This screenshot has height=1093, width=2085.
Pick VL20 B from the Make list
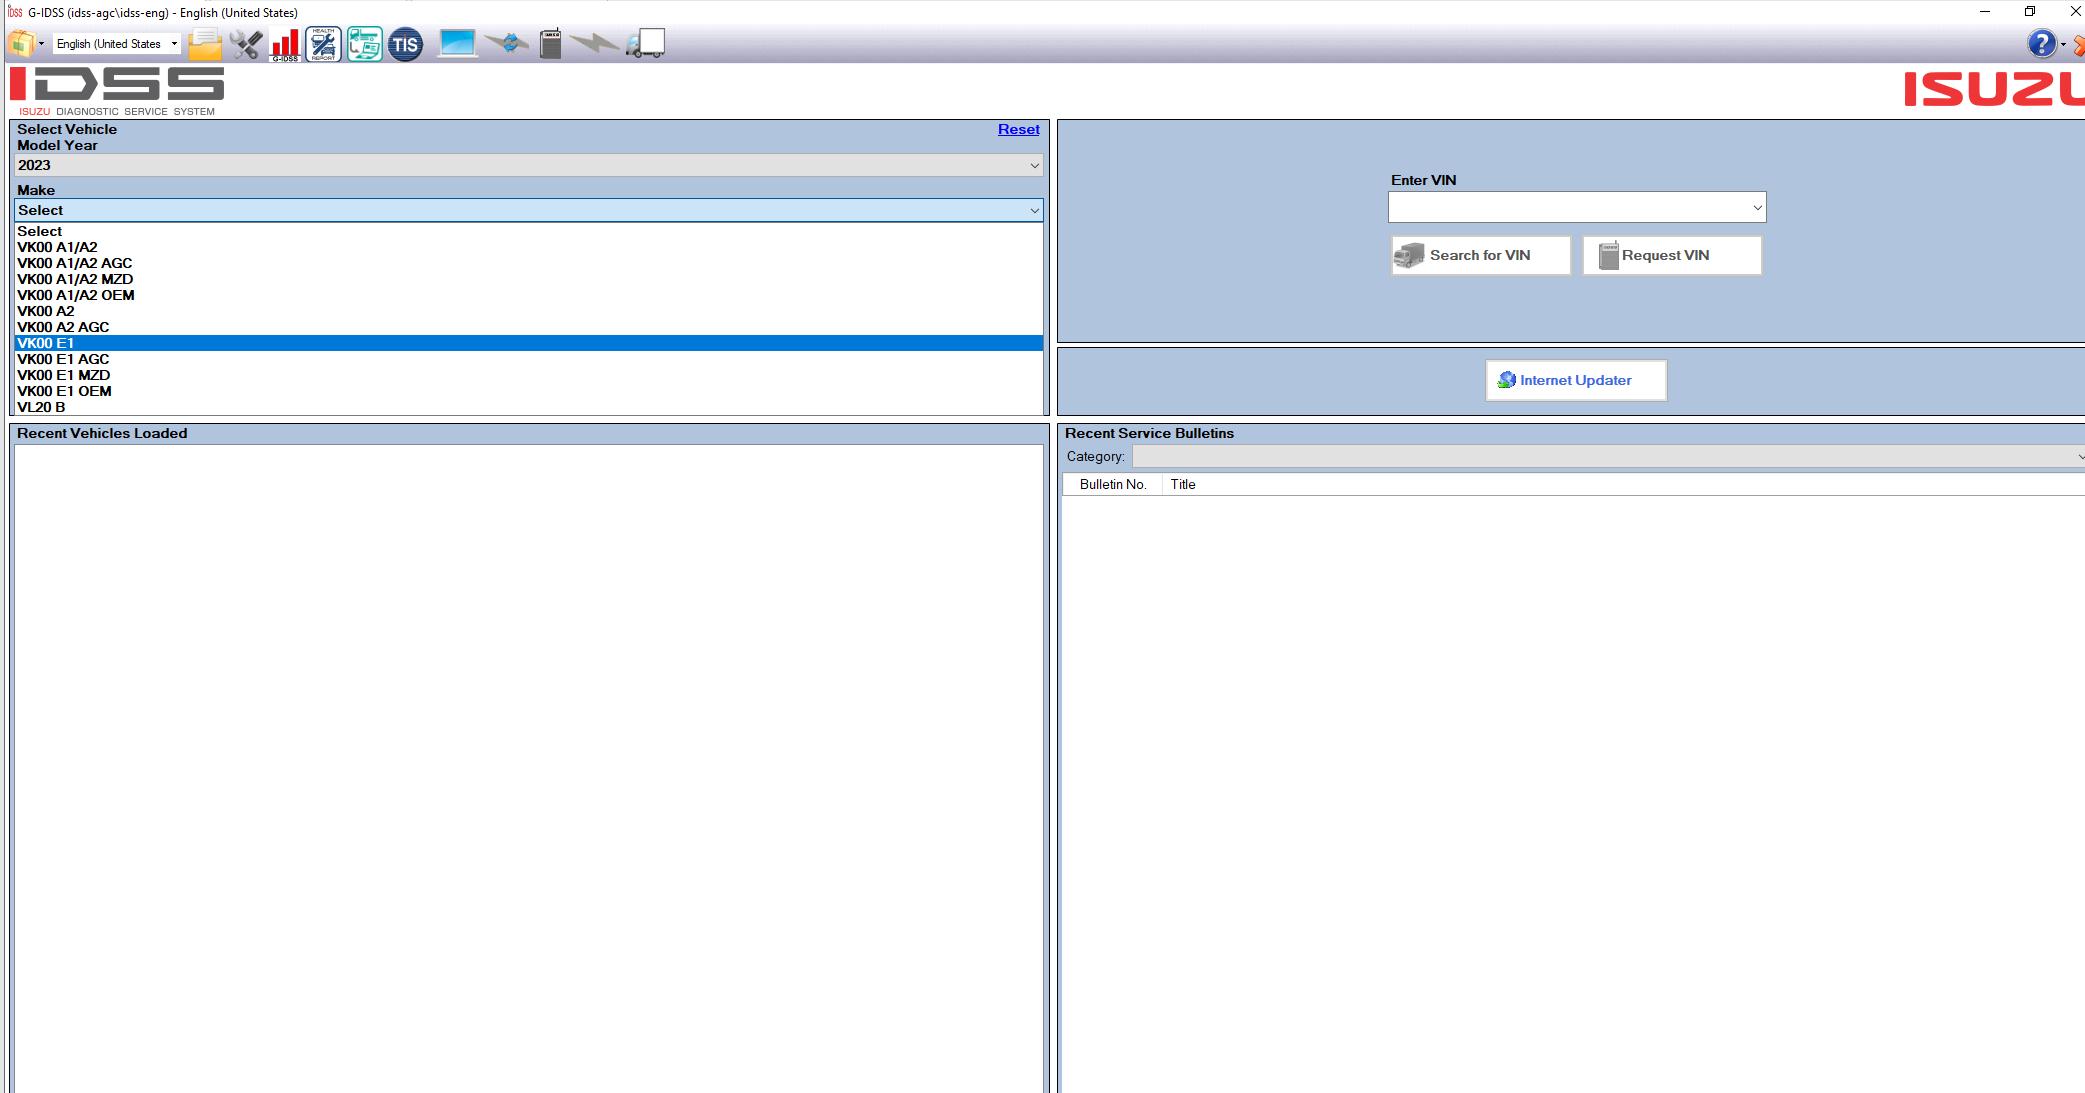(41, 407)
